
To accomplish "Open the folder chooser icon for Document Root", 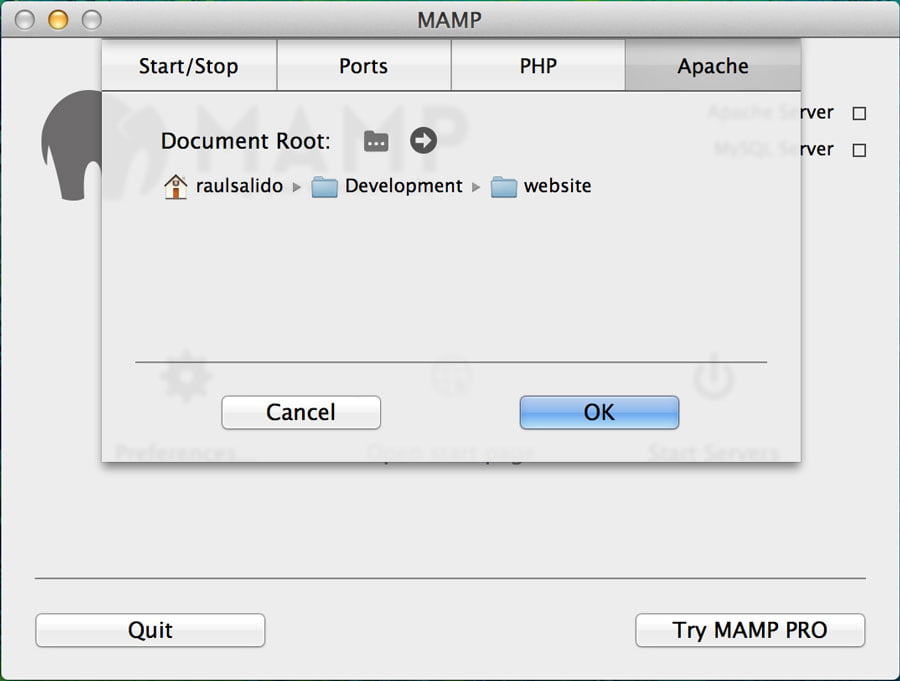I will (376, 141).
